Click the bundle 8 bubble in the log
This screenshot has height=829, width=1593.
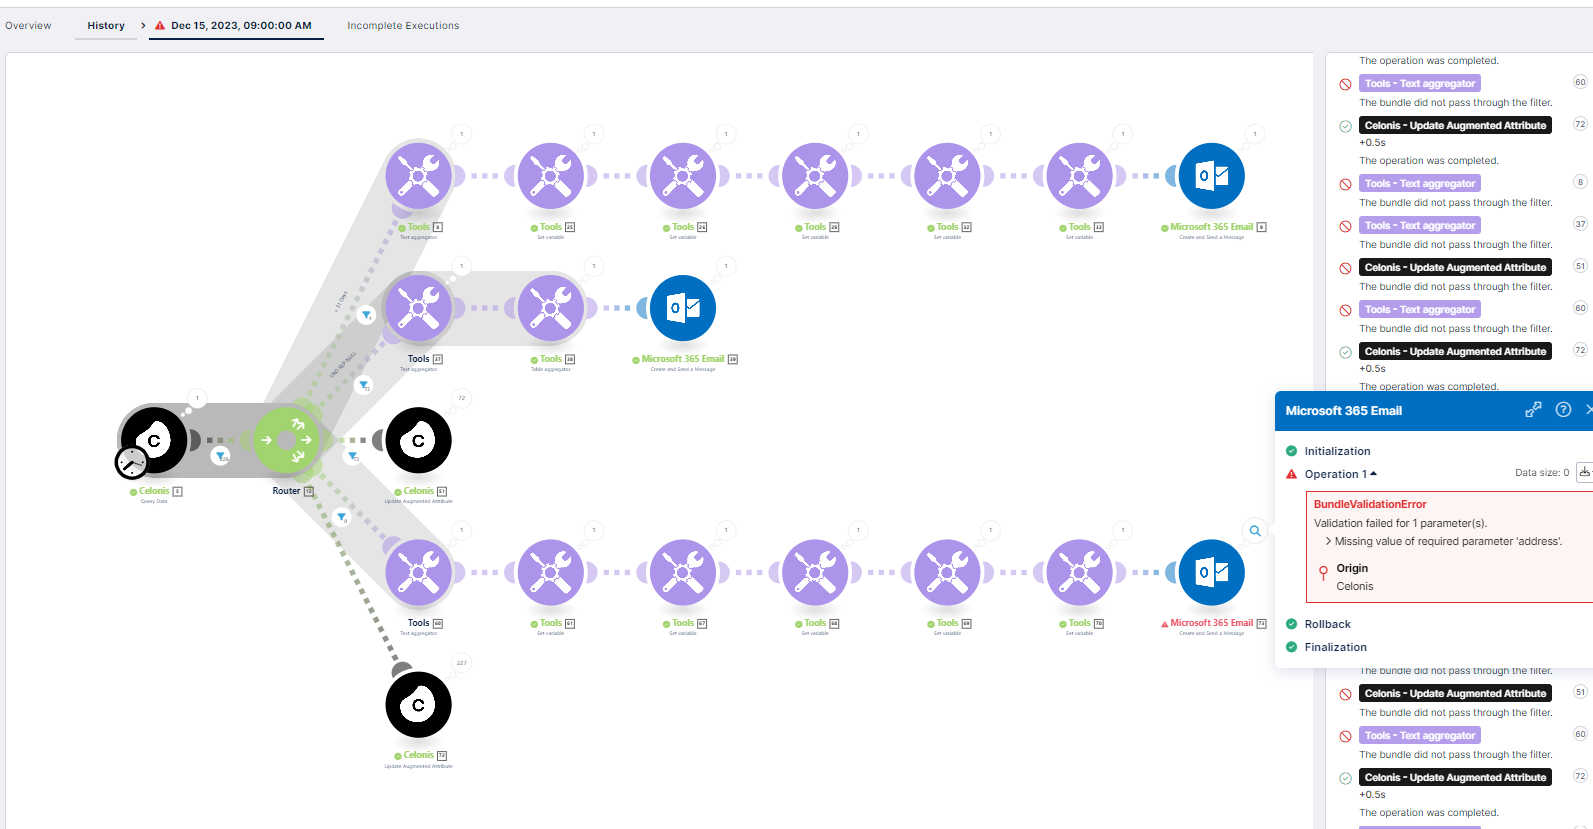pos(1580,182)
